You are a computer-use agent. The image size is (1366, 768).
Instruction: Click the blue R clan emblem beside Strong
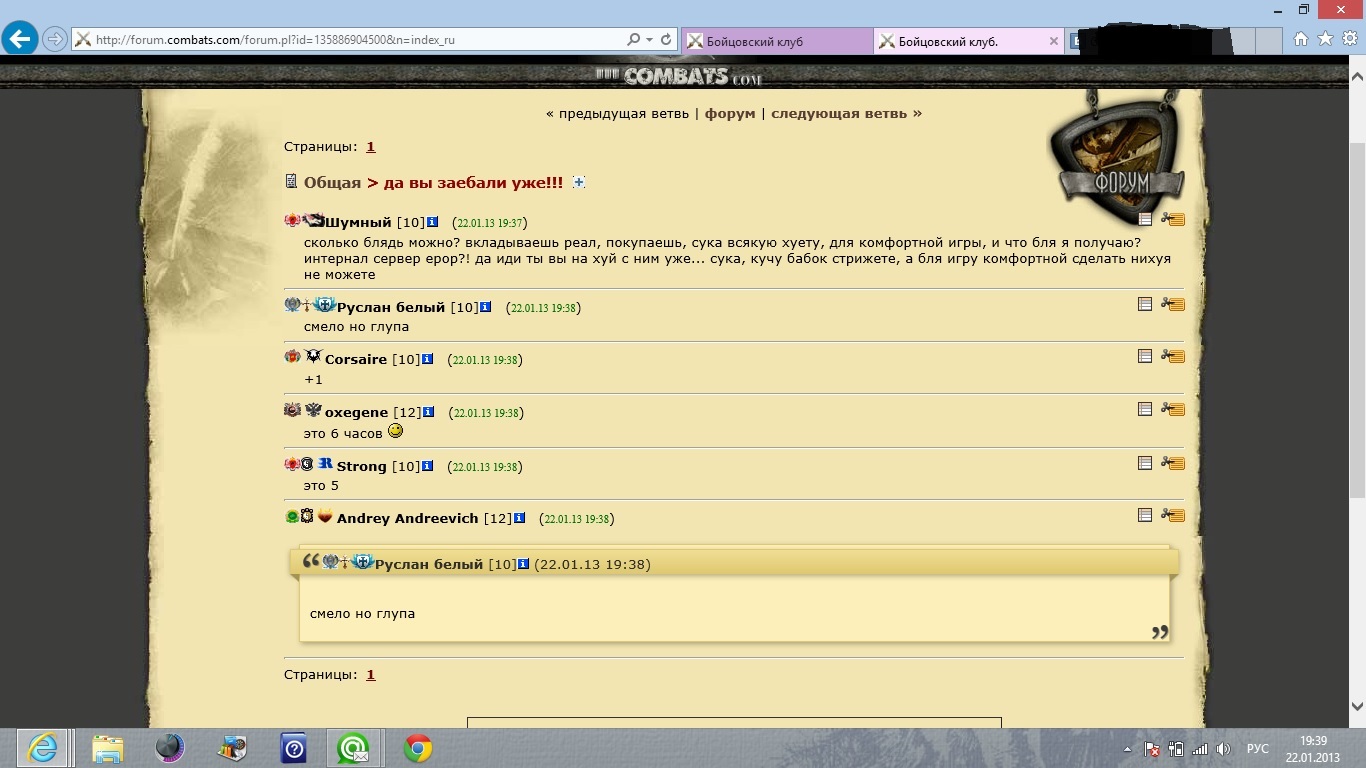pyautogui.click(x=325, y=464)
